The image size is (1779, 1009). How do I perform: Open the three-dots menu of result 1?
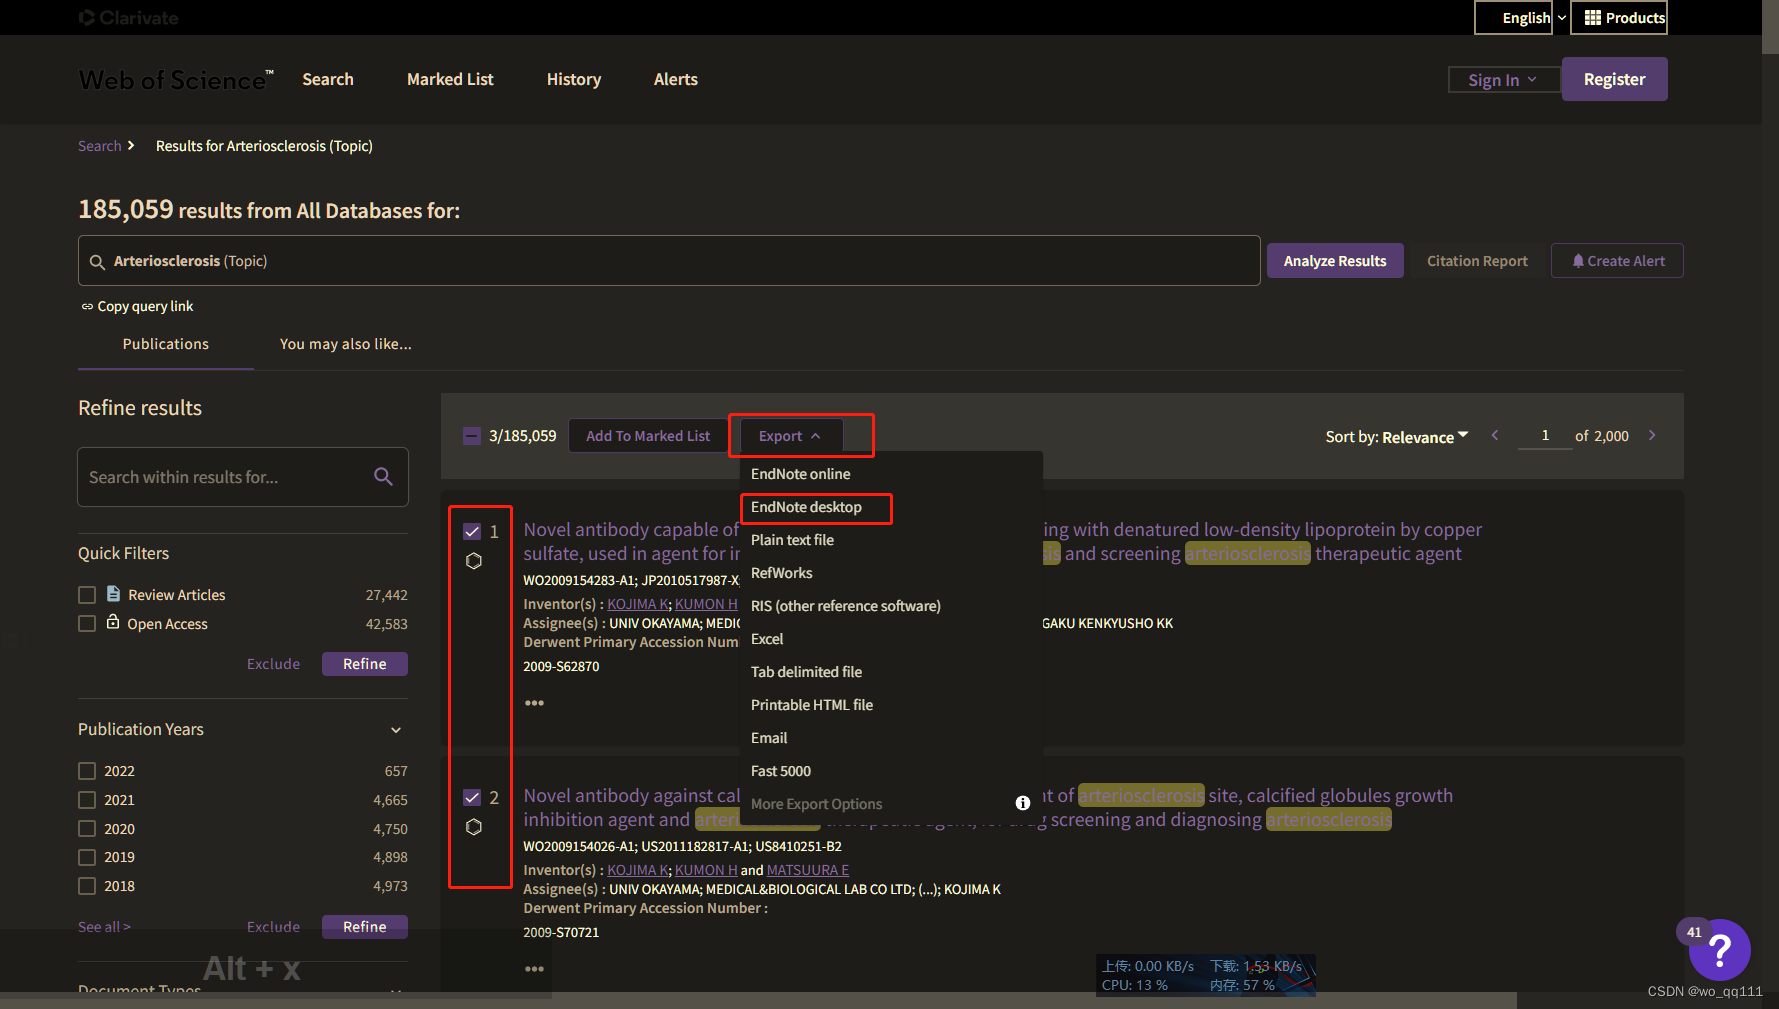(535, 703)
